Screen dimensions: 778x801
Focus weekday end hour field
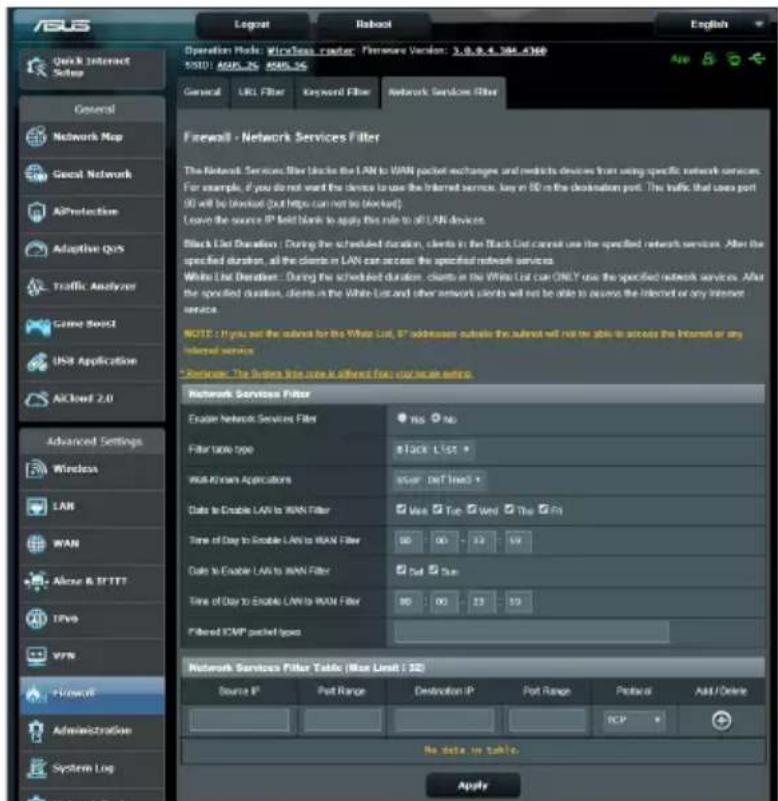click(x=481, y=541)
